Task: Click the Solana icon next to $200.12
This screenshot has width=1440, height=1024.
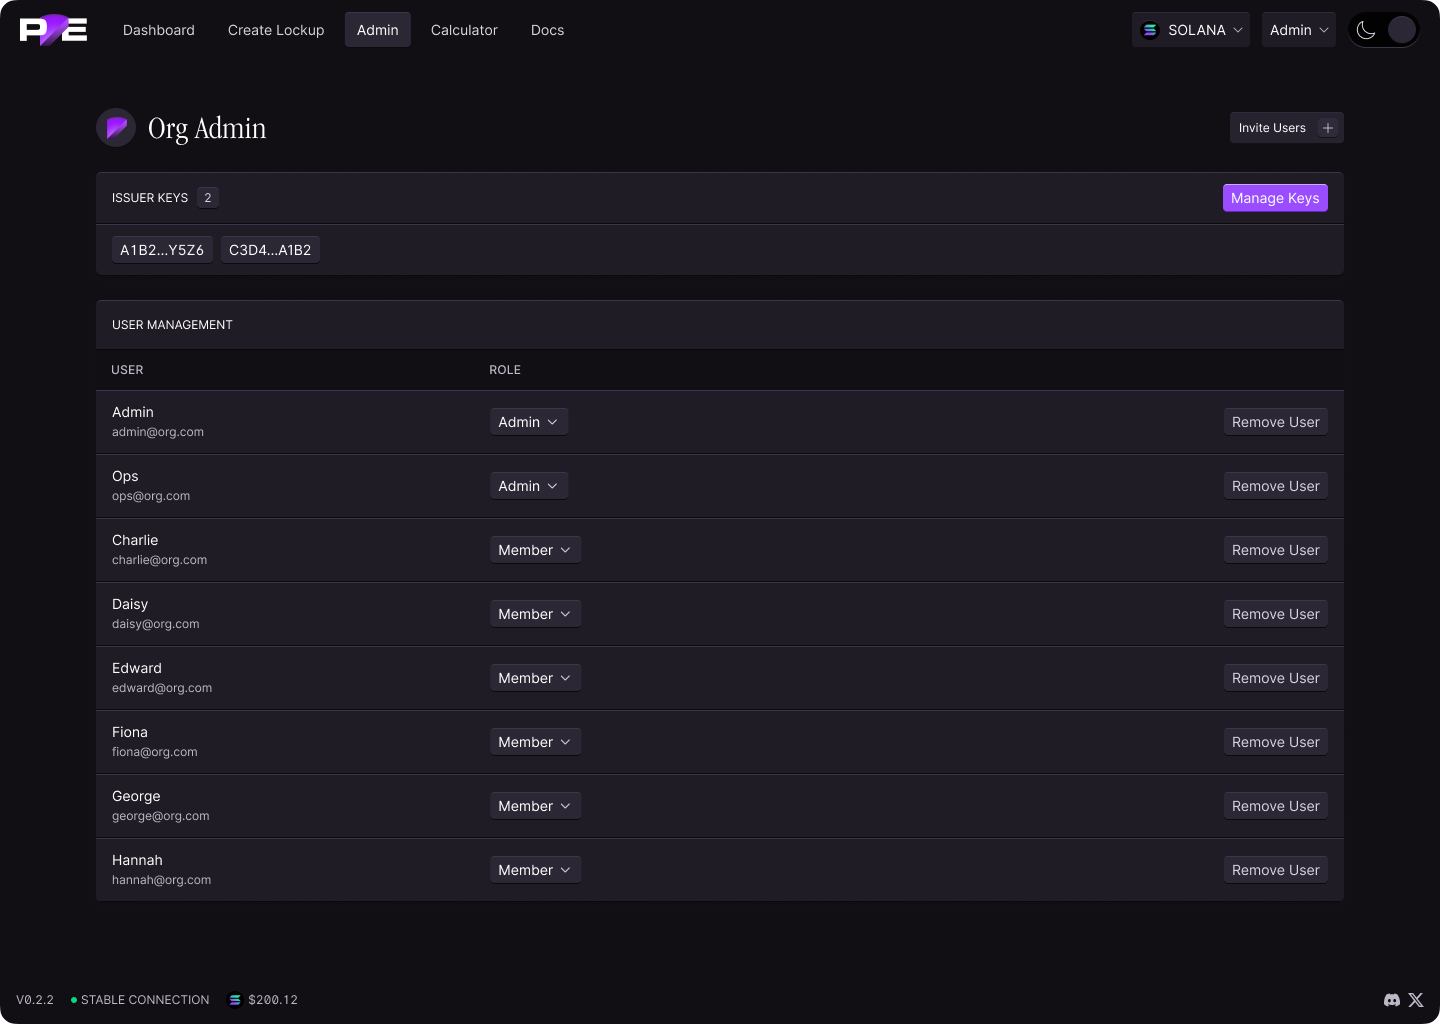Action: pos(235,1000)
